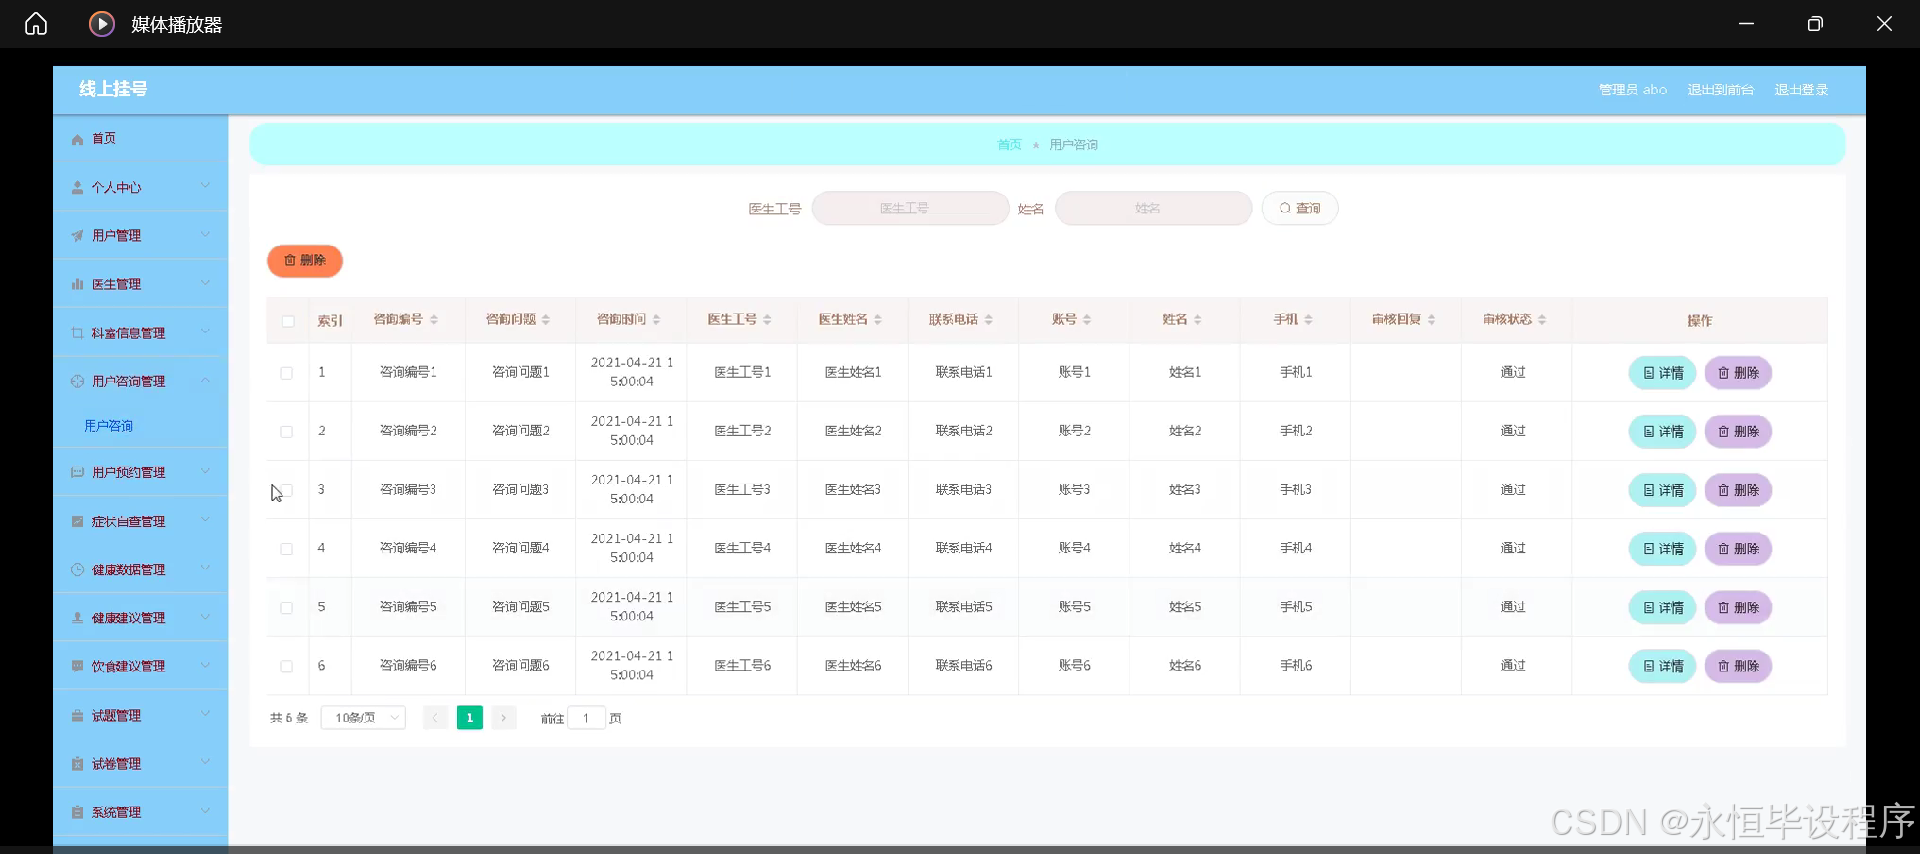This screenshot has height=854, width=1920.
Task: Click the 用户咨询管理 sidebar icon
Action: 77,381
